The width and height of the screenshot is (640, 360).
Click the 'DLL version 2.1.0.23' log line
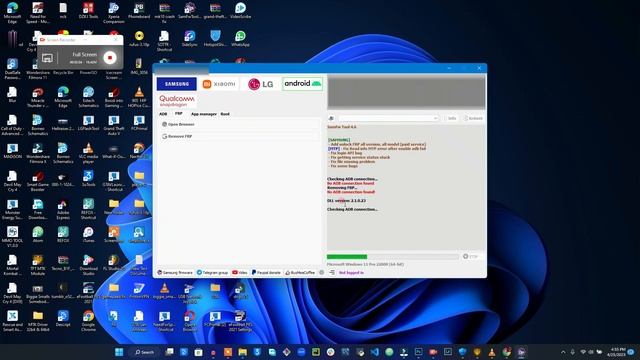[x=346, y=201]
